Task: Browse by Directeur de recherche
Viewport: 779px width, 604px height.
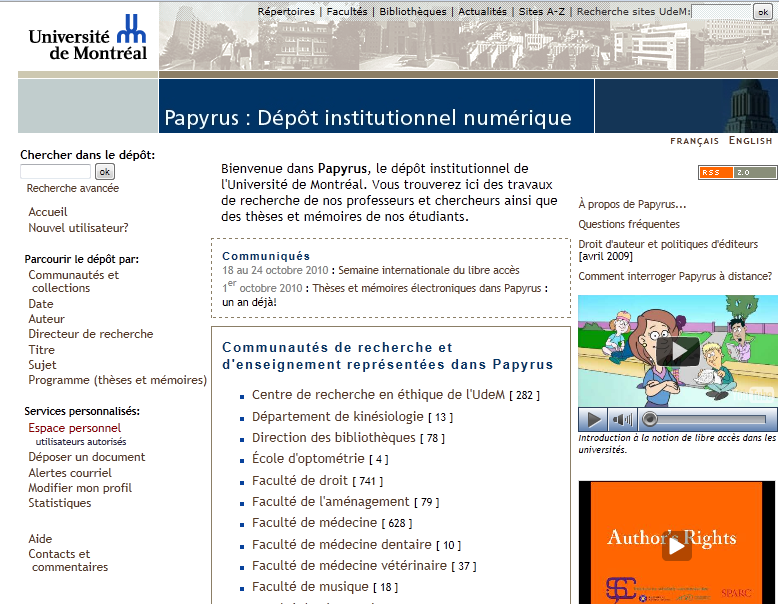Action: coord(91,334)
